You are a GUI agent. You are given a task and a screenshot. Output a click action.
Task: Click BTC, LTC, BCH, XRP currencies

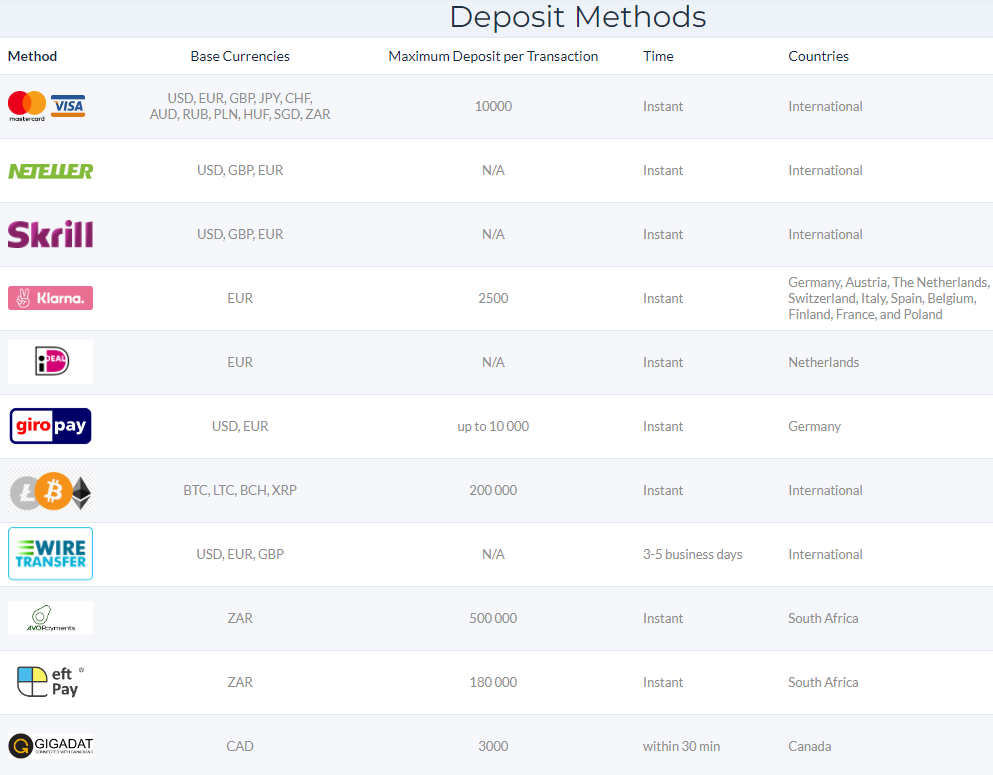[240, 490]
